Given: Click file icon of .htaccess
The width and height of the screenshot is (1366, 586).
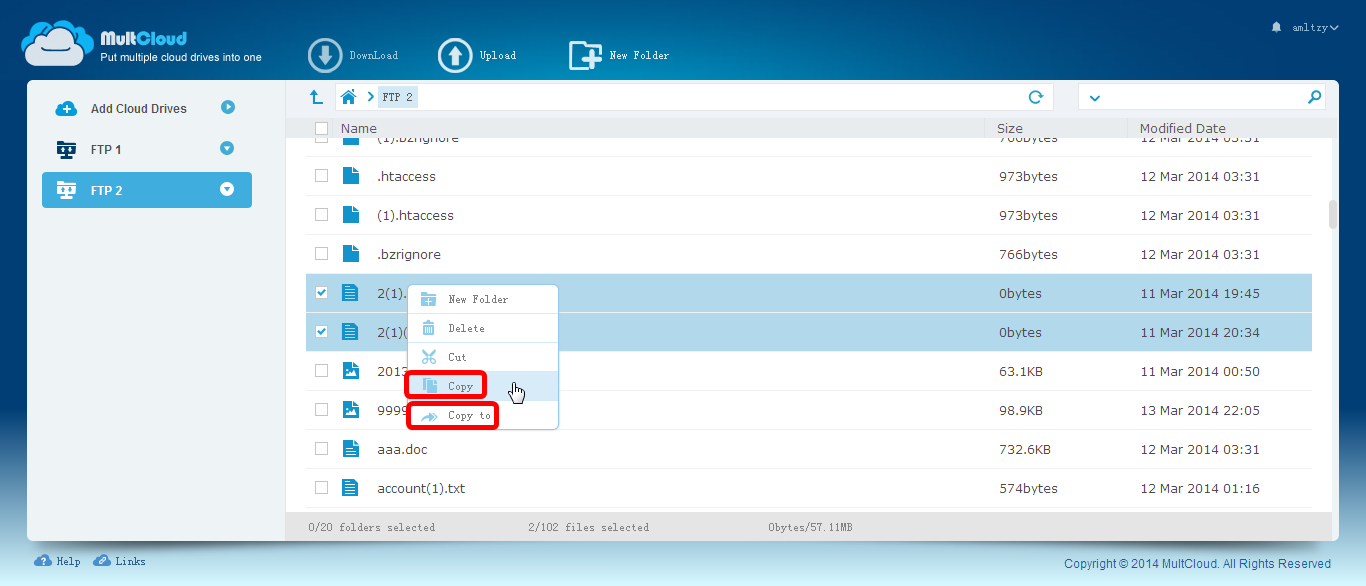Looking at the screenshot, I should 350,176.
